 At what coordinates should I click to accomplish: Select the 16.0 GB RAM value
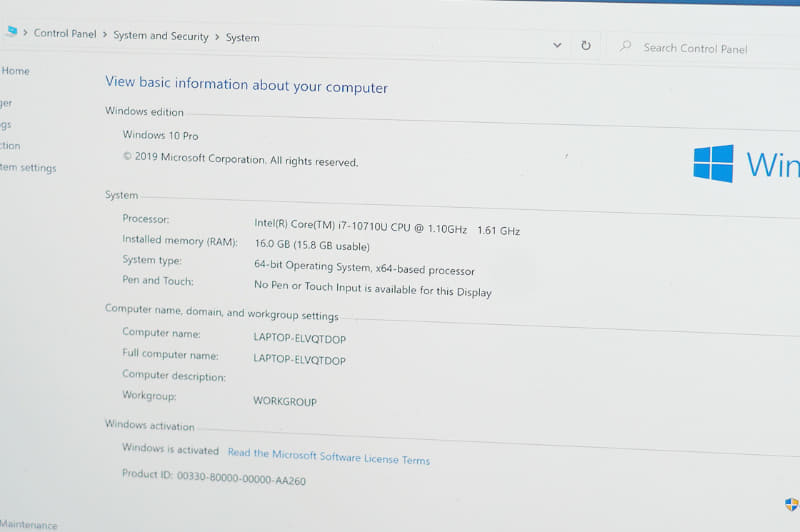312,245
